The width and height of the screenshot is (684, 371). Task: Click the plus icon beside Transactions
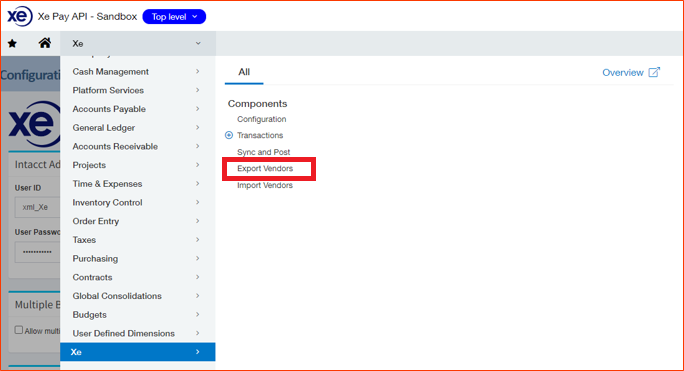(229, 135)
